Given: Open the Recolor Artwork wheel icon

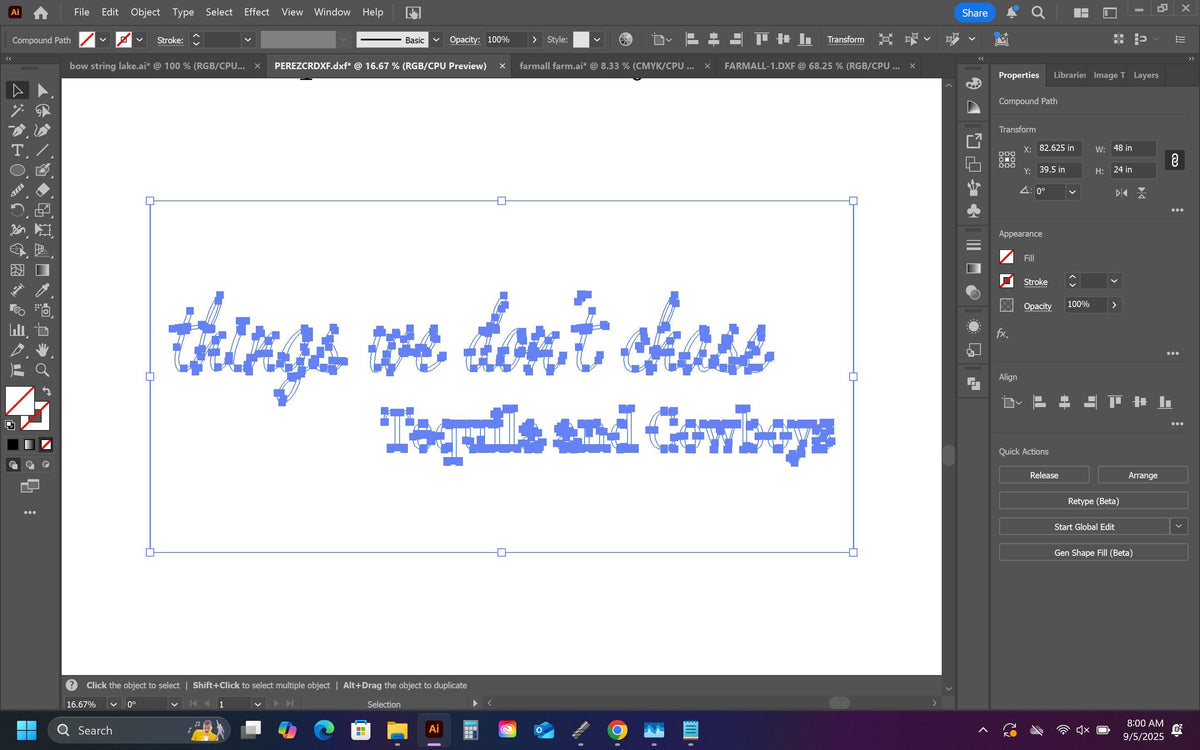Looking at the screenshot, I should pyautogui.click(x=626, y=39).
